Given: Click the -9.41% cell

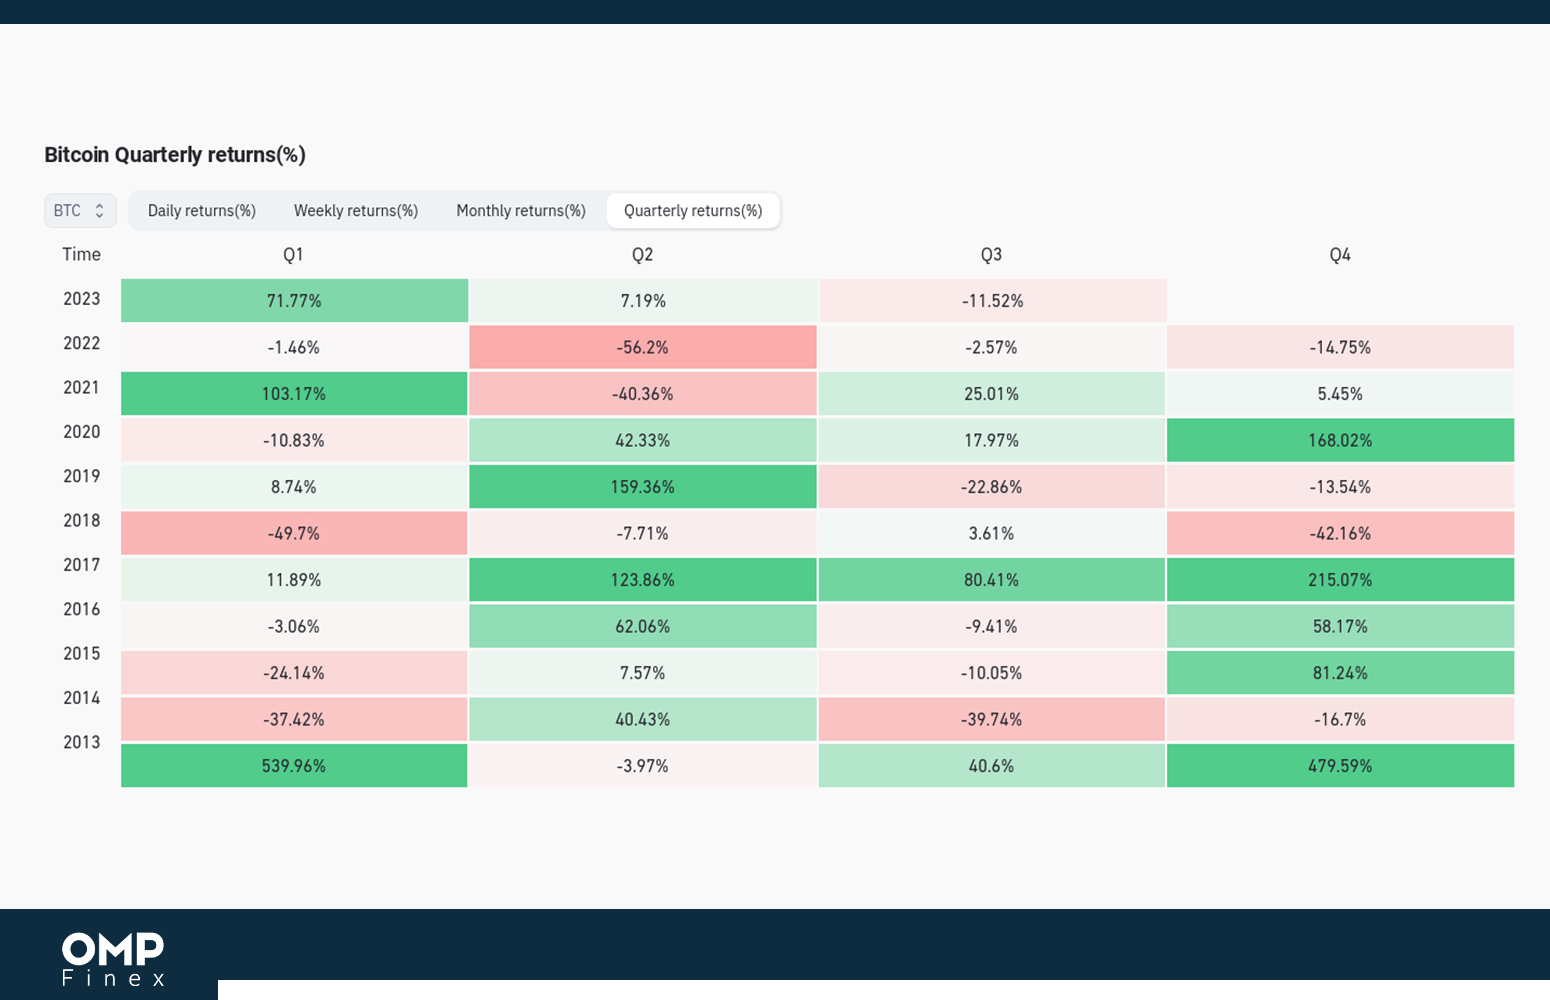Looking at the screenshot, I should click(x=992, y=626).
